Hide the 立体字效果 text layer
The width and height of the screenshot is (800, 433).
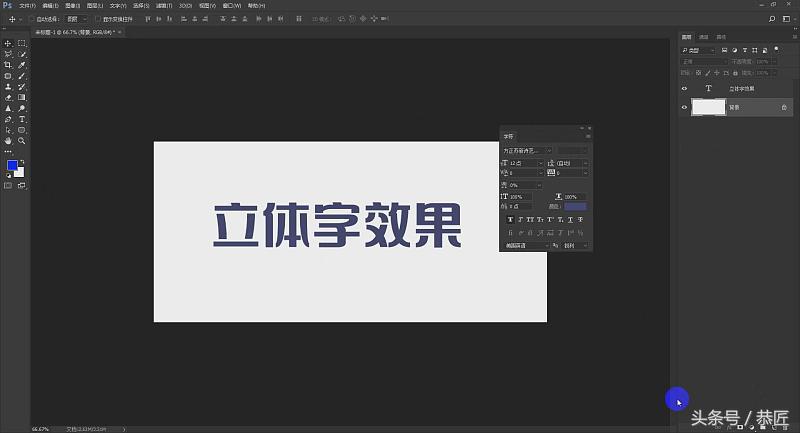tap(684, 88)
